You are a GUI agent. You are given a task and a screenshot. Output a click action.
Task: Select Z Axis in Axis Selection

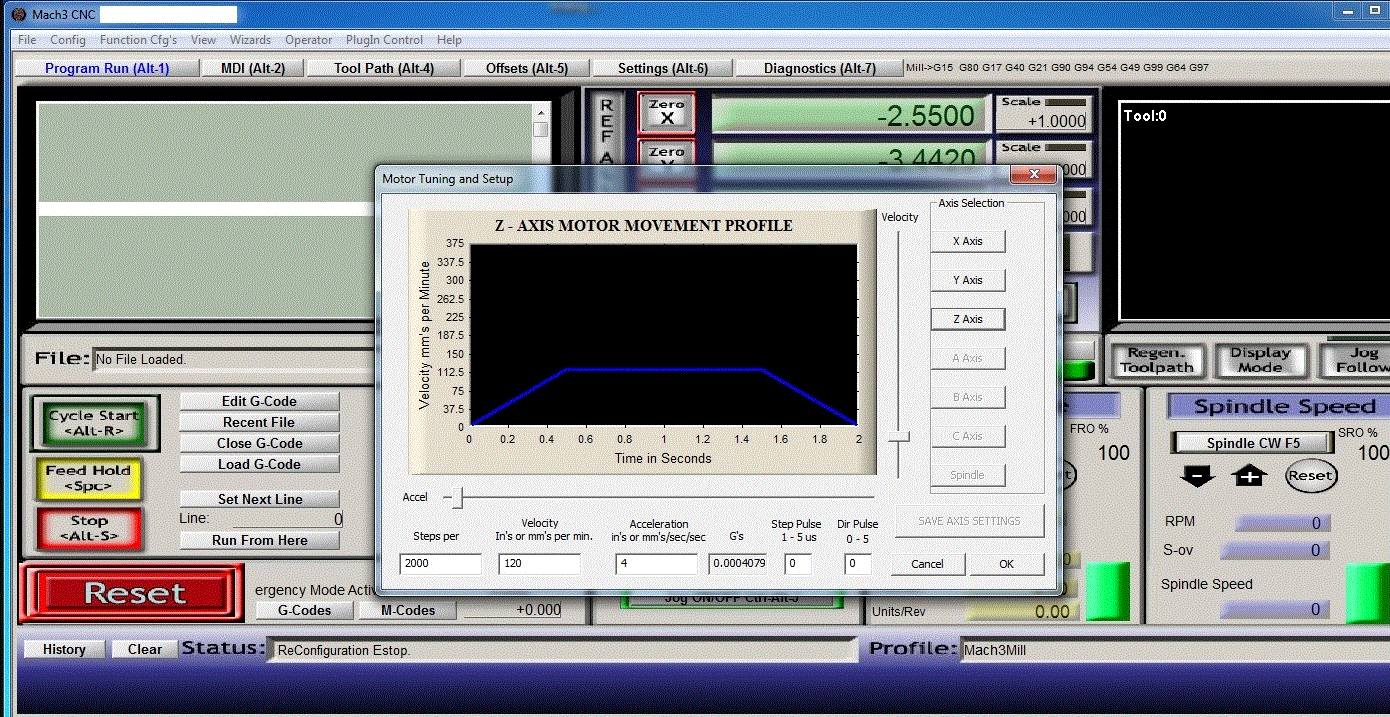tap(967, 319)
